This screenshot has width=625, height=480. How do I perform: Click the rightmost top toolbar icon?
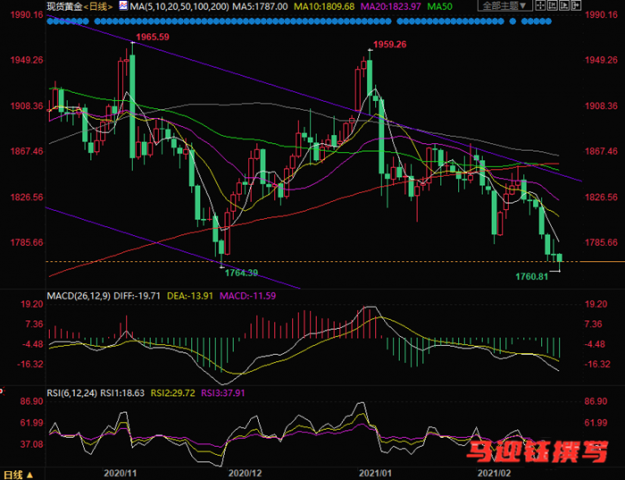click(x=576, y=6)
